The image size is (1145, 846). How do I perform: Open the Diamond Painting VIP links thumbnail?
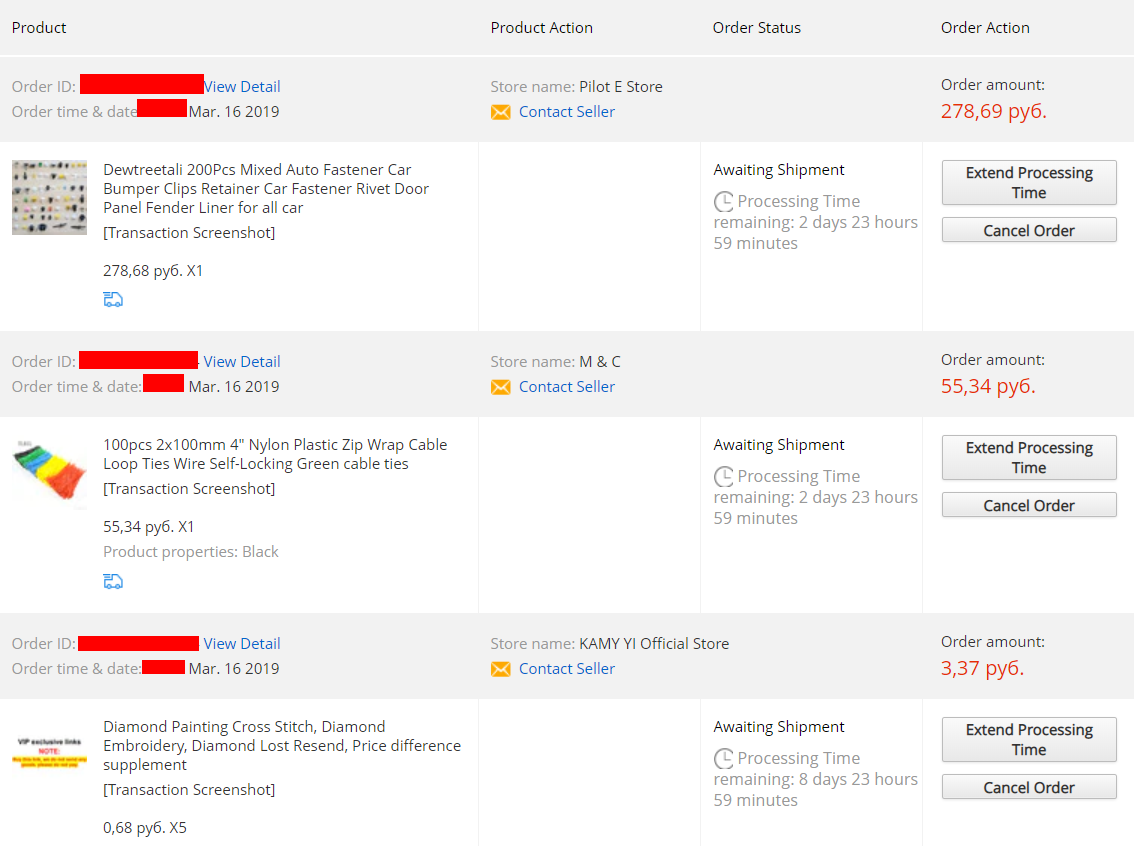coord(50,752)
